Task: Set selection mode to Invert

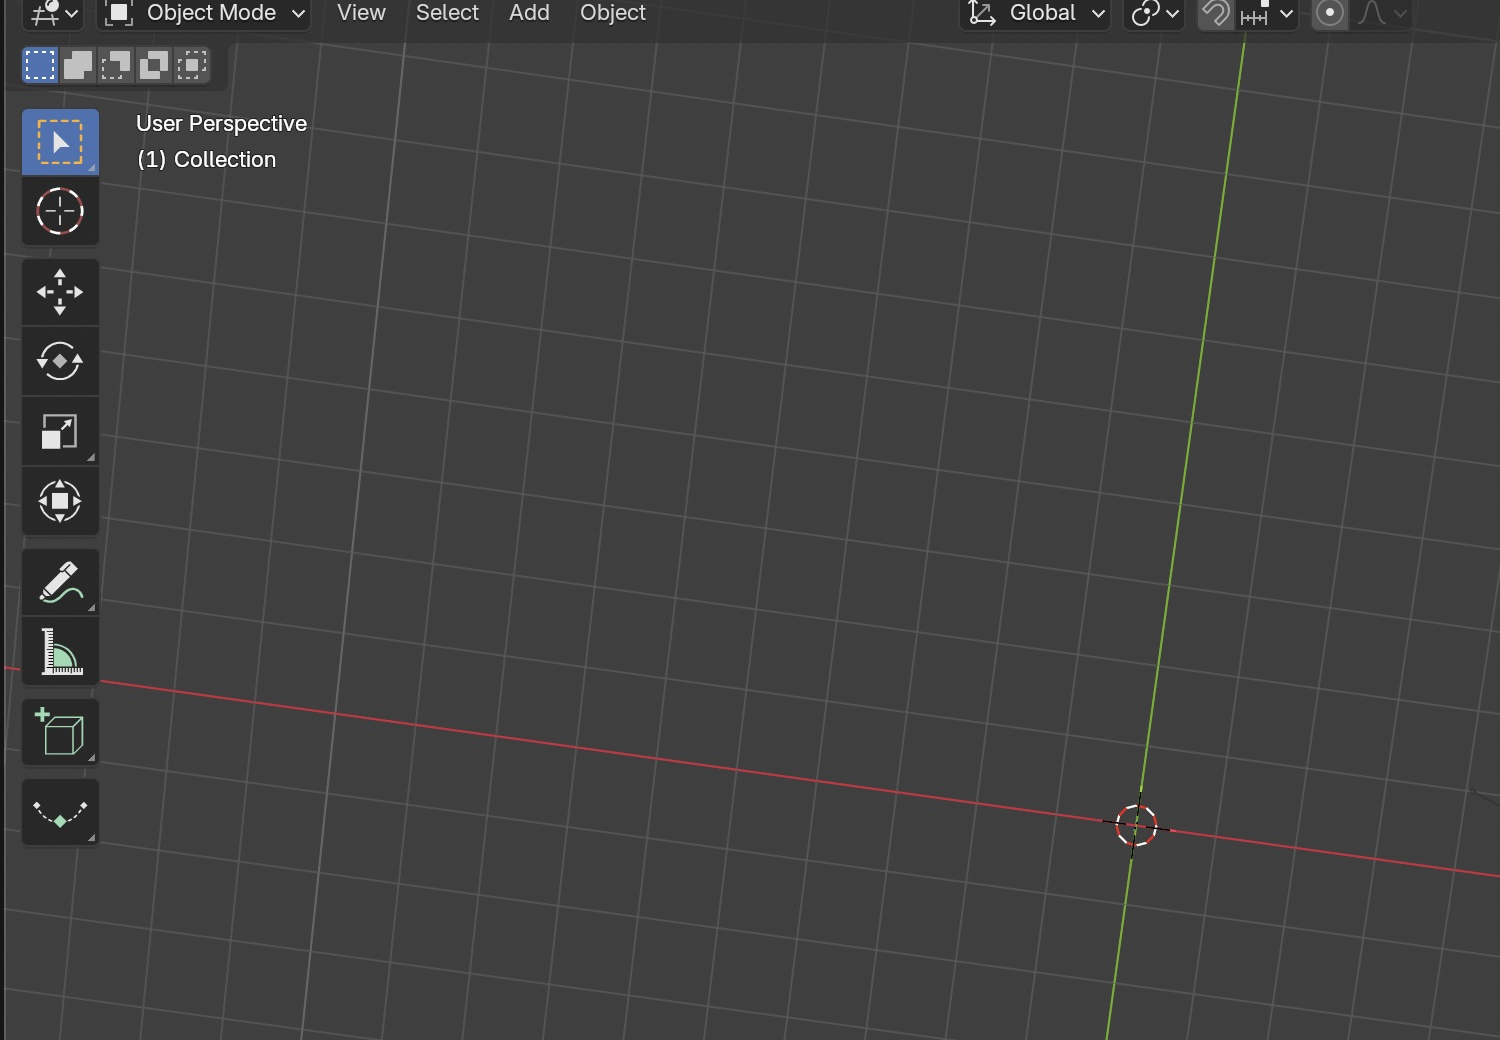Action: click(154, 65)
